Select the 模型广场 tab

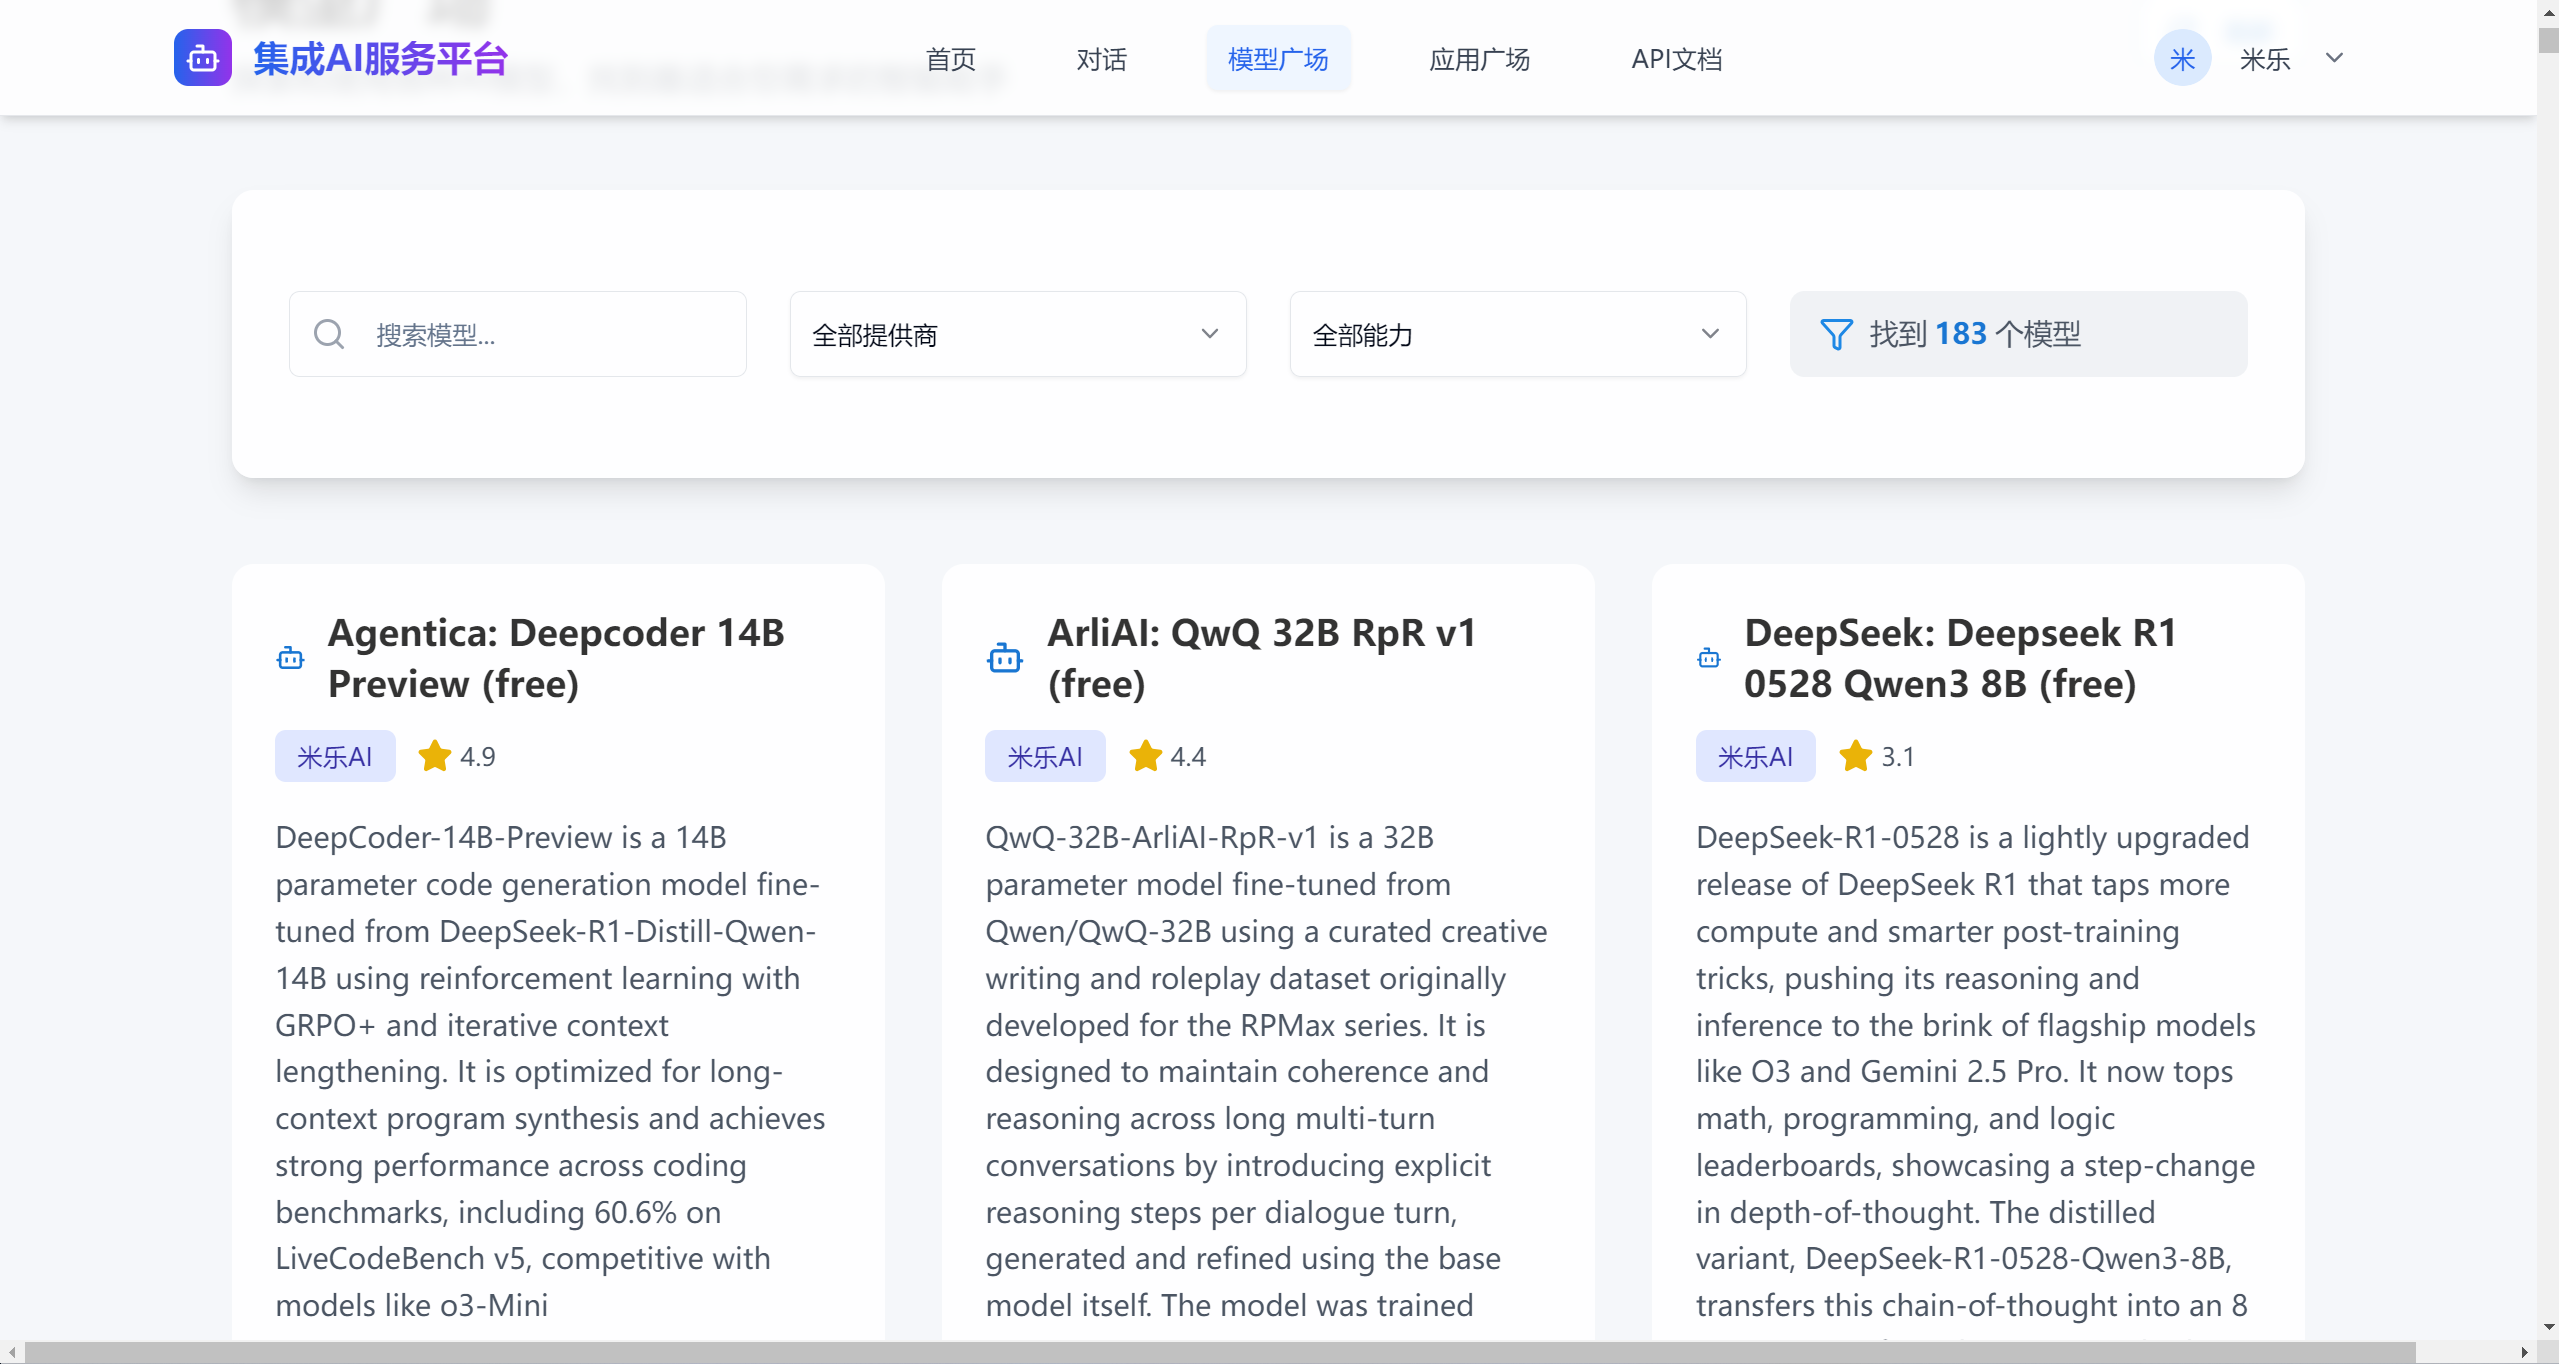(x=1278, y=59)
